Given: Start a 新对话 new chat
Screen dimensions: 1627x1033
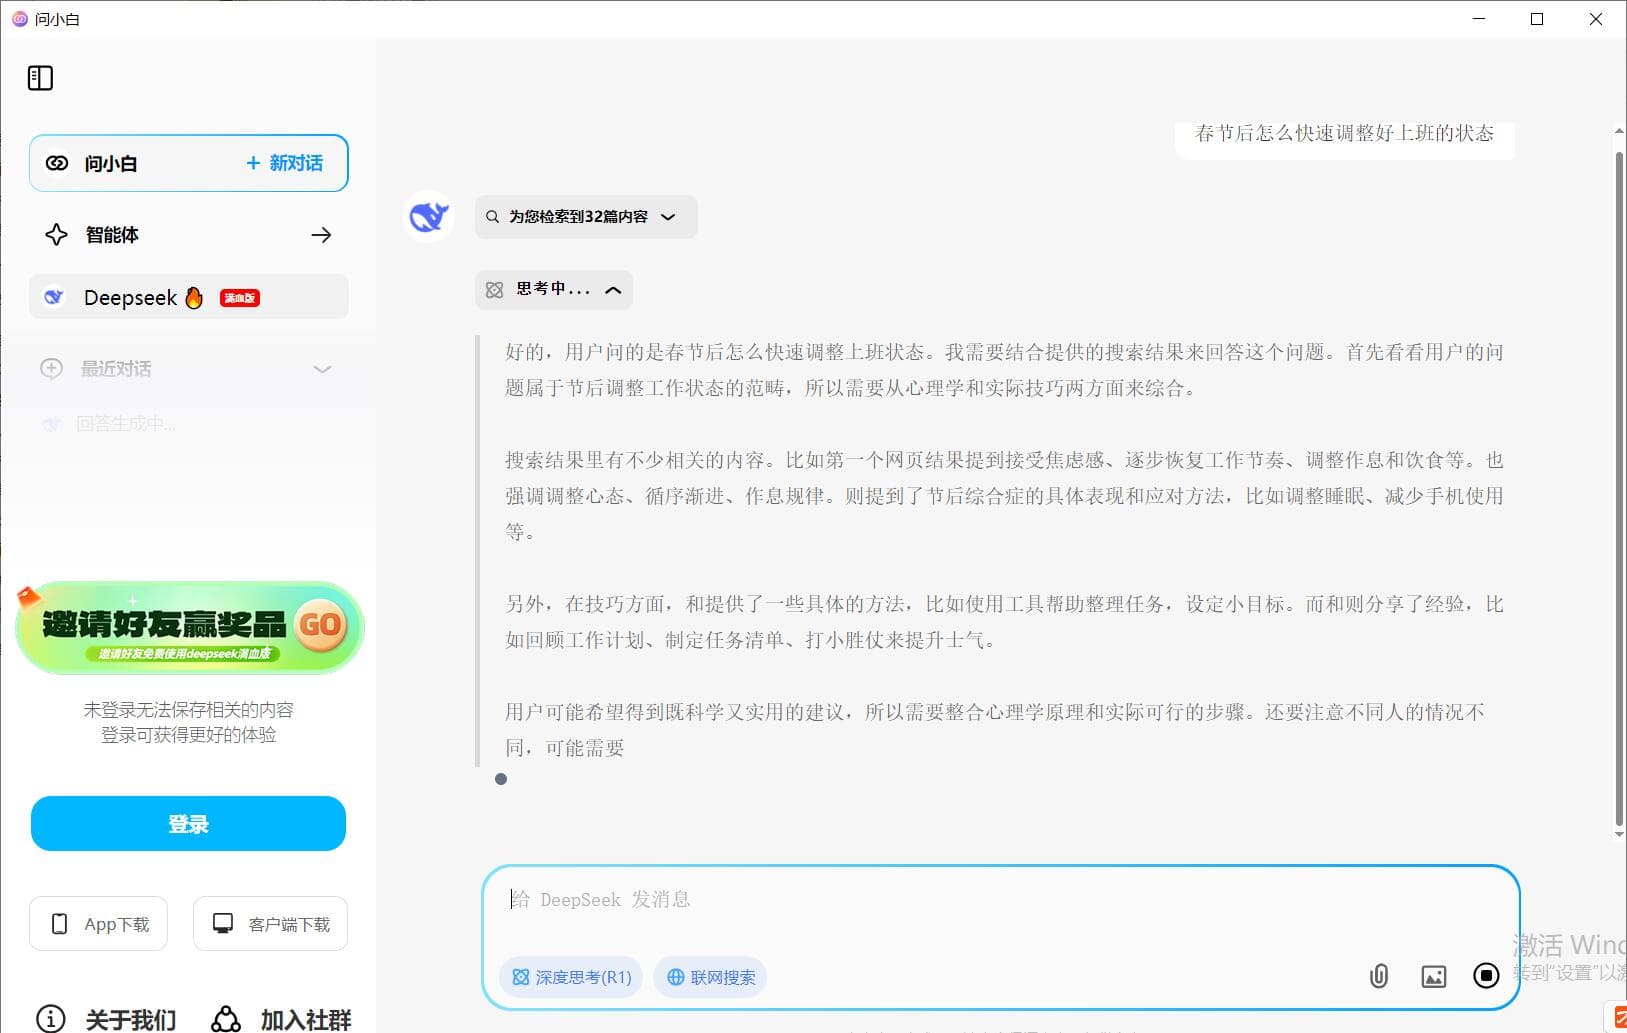Looking at the screenshot, I should point(285,163).
